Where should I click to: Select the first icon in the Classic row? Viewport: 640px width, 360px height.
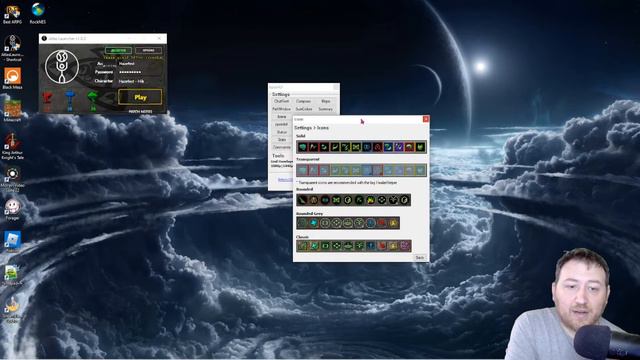pos(302,246)
